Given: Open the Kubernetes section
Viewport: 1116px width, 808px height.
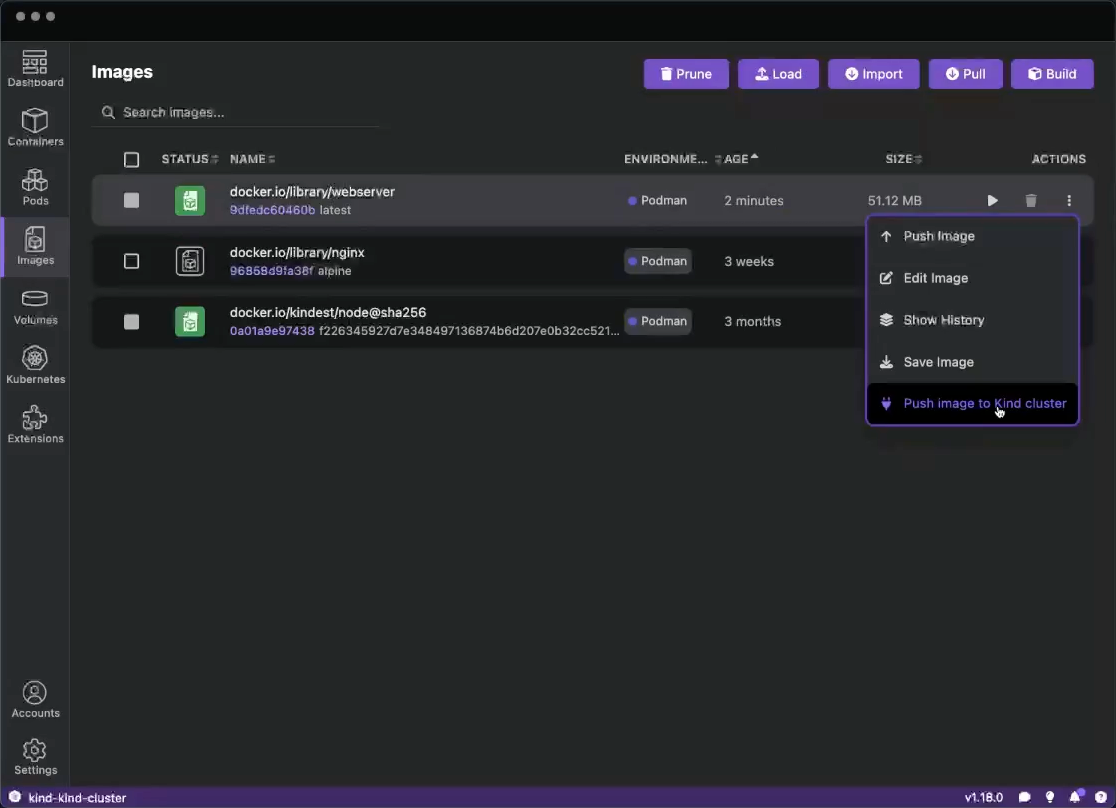Looking at the screenshot, I should tap(35, 365).
